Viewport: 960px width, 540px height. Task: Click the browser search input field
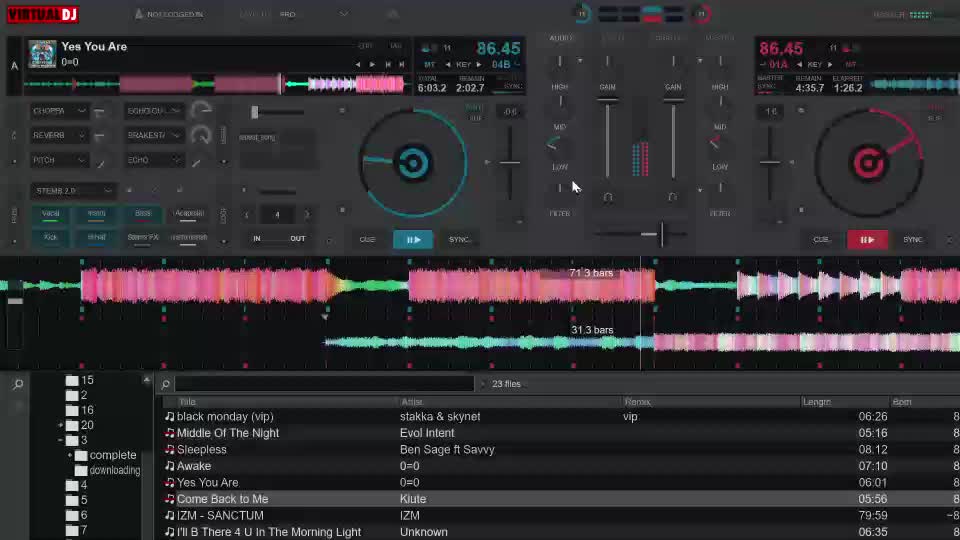(x=324, y=384)
